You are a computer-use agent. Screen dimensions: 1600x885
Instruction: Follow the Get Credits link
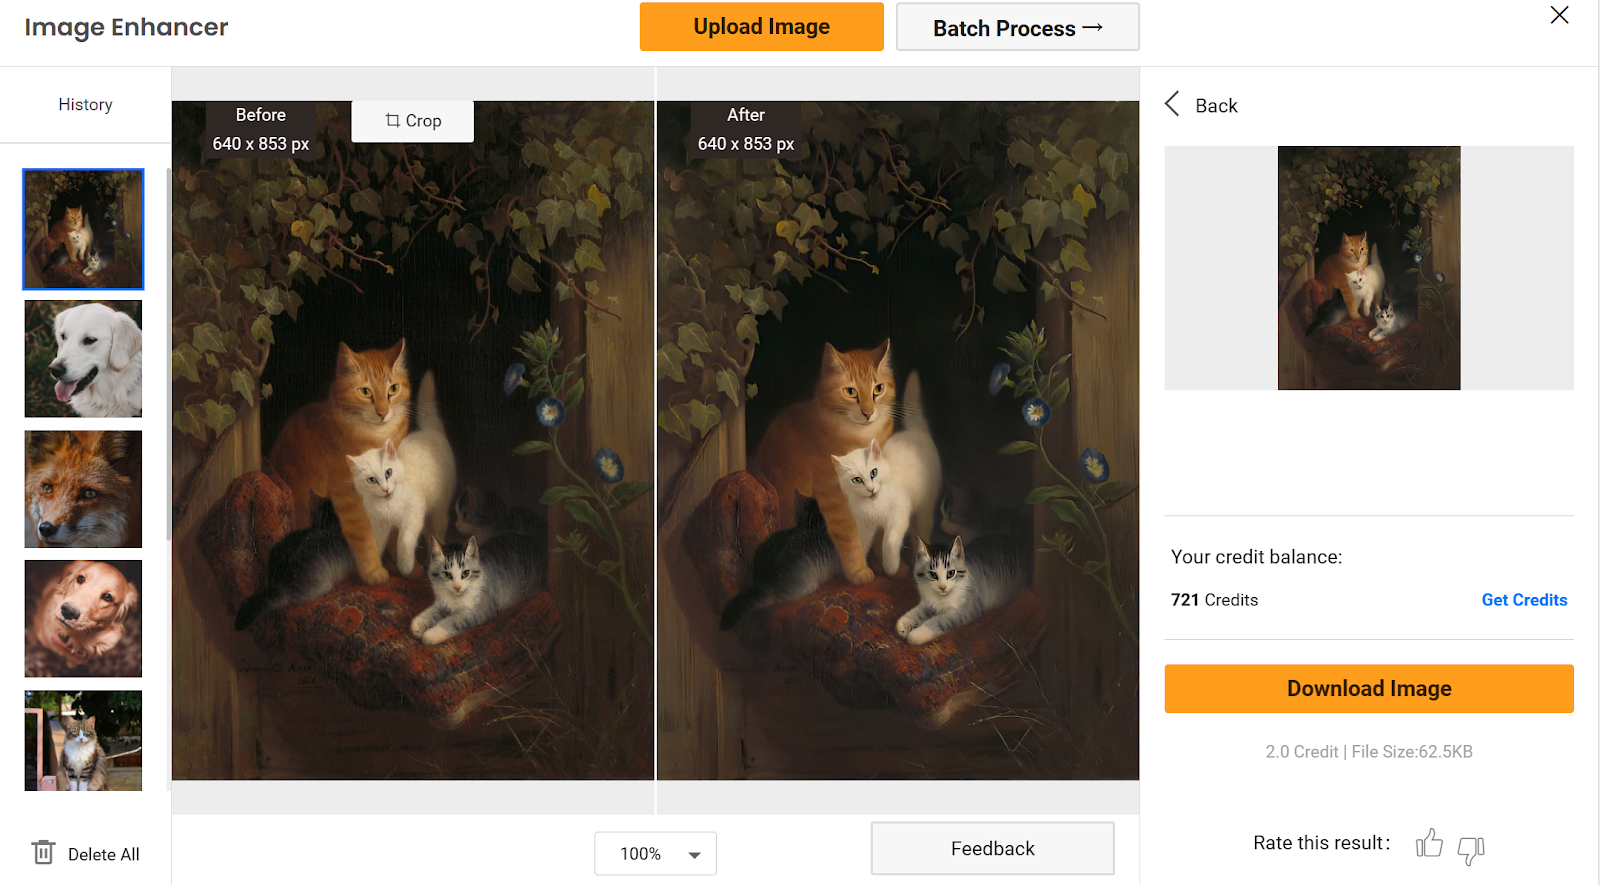coord(1524,600)
